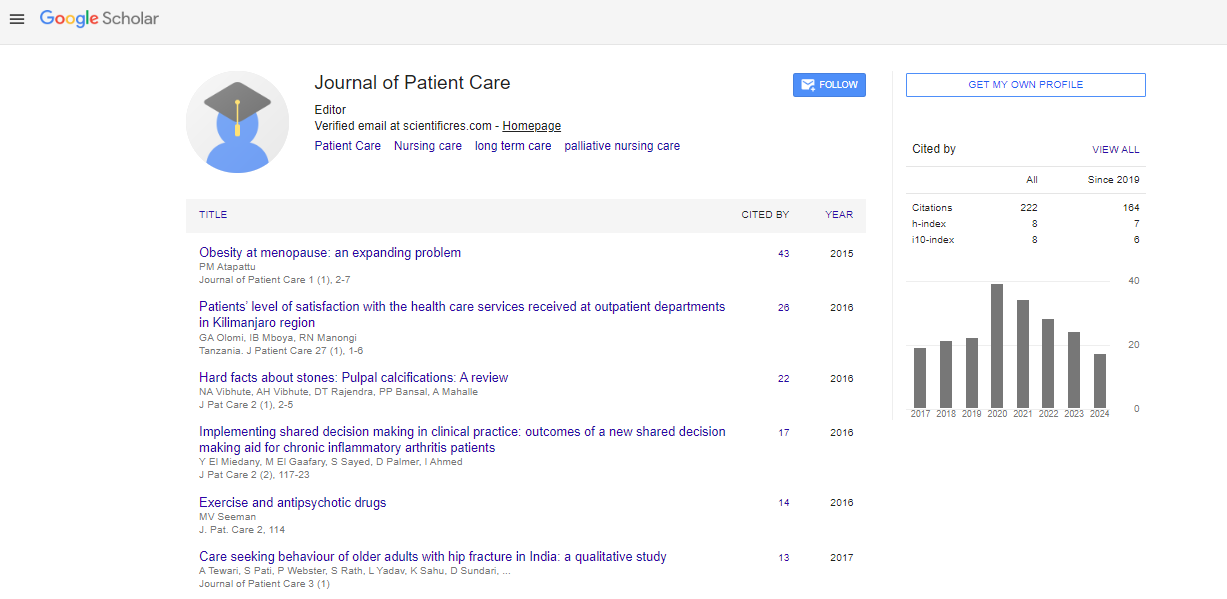Click total citations value 222
Screen dimensions: 1227x599
point(1029,208)
